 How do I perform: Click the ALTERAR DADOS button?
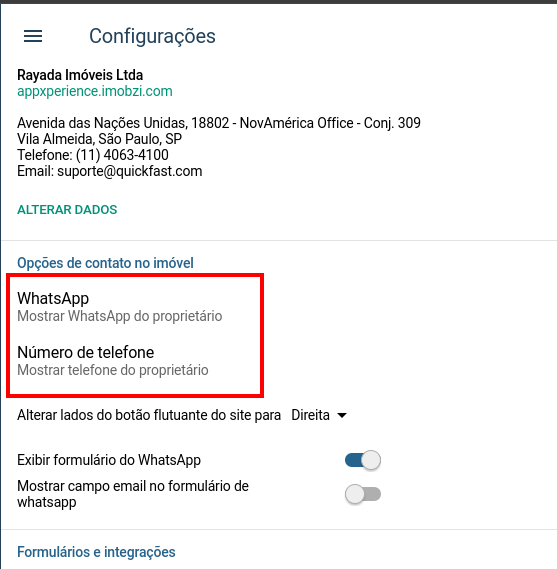click(67, 209)
